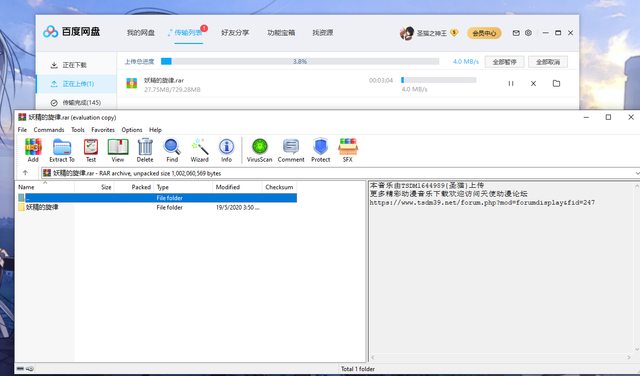Pause the 妖精的旋律.rar upload in Baidu Netdisk
The image size is (640, 376).
tap(511, 83)
